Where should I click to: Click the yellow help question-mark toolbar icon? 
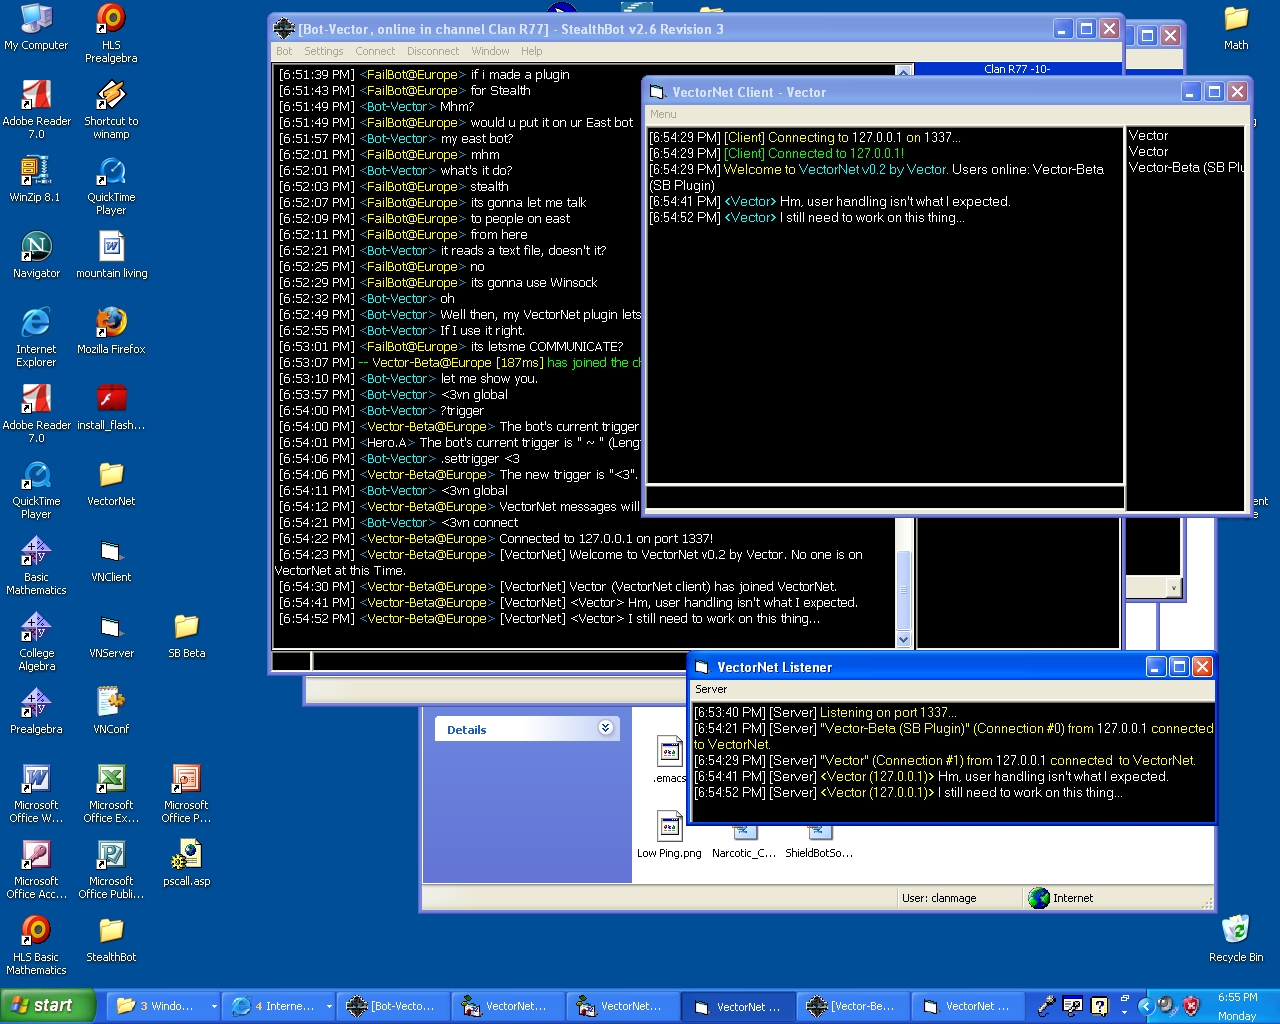[x=1099, y=1006]
